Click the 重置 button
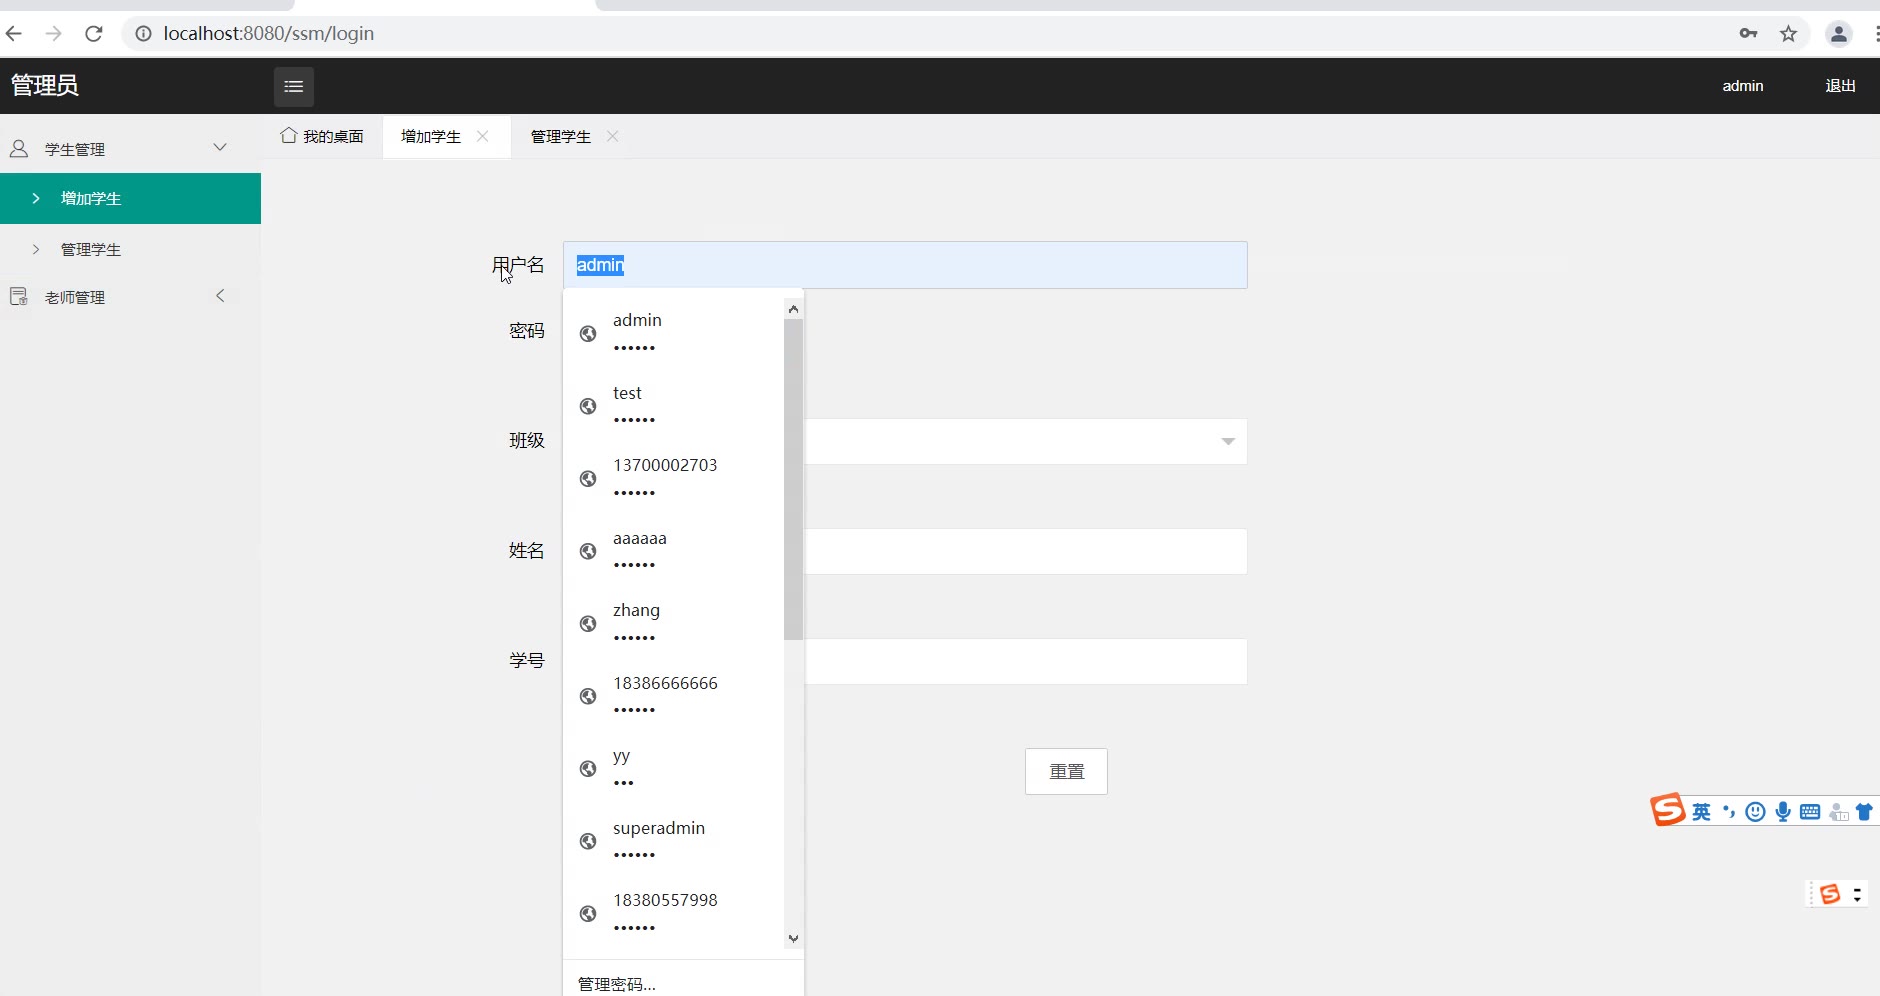 (1066, 772)
